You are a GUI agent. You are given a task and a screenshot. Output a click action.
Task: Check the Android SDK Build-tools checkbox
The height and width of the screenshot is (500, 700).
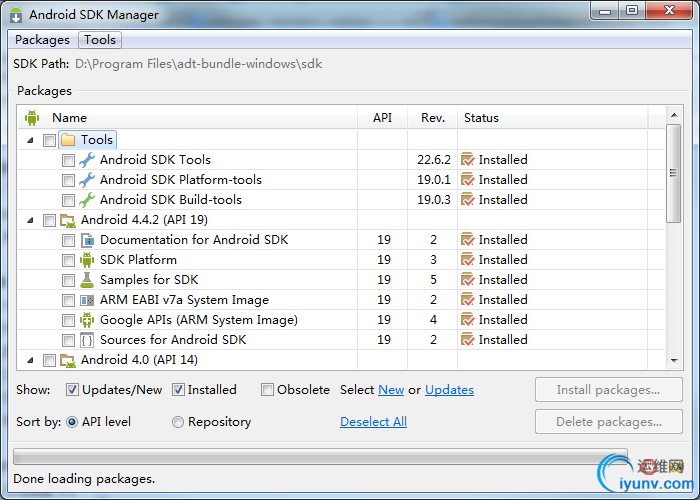point(68,200)
